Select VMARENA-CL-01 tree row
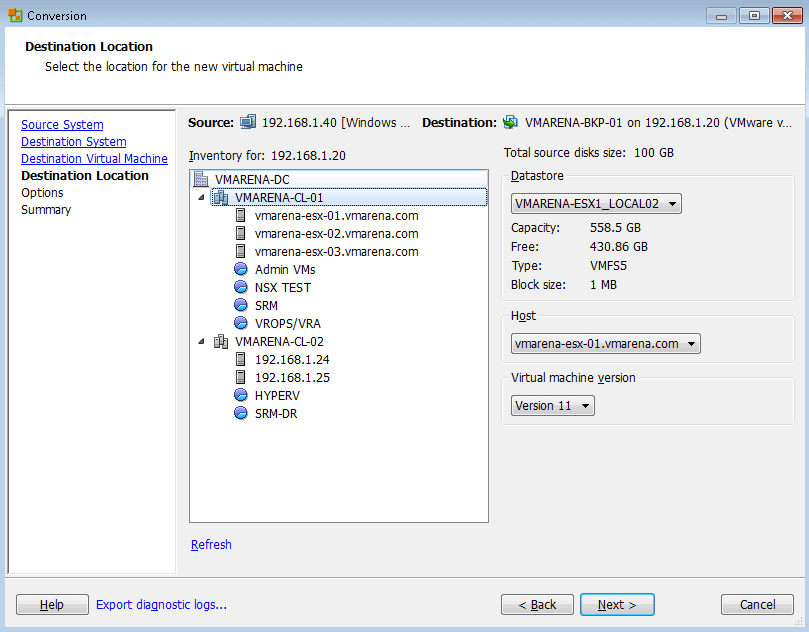809x632 pixels. point(349,197)
